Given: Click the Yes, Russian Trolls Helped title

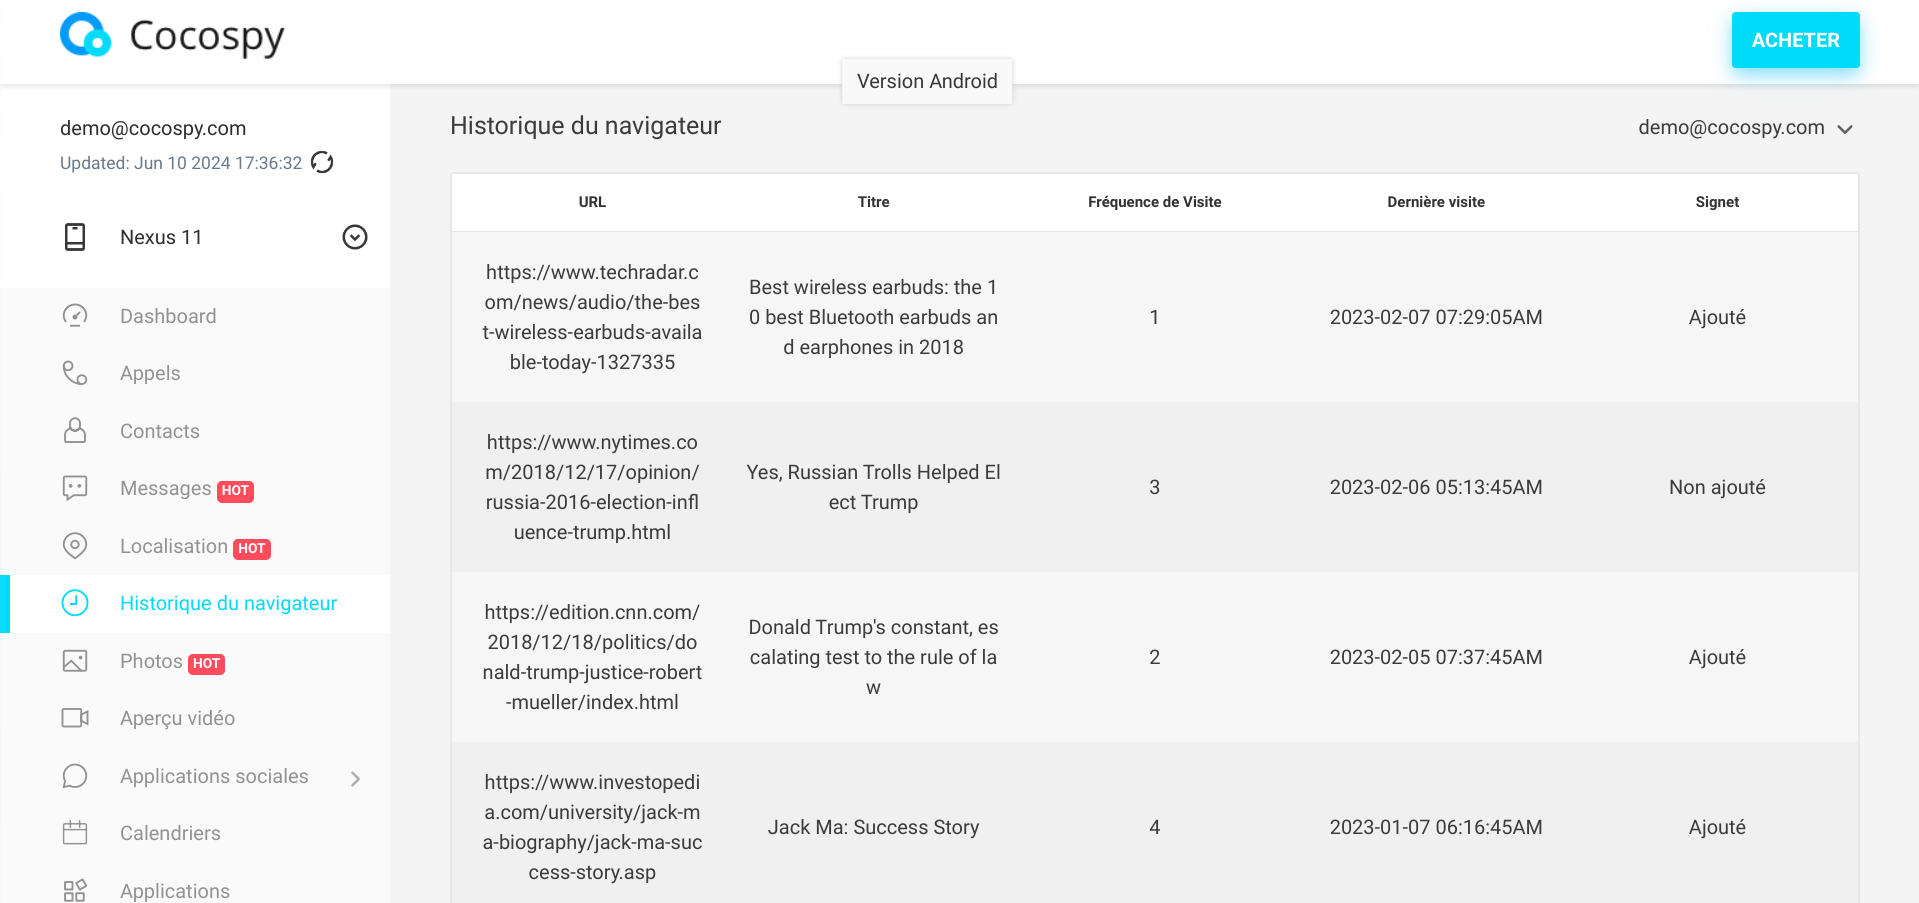Looking at the screenshot, I should pyautogui.click(x=873, y=487).
